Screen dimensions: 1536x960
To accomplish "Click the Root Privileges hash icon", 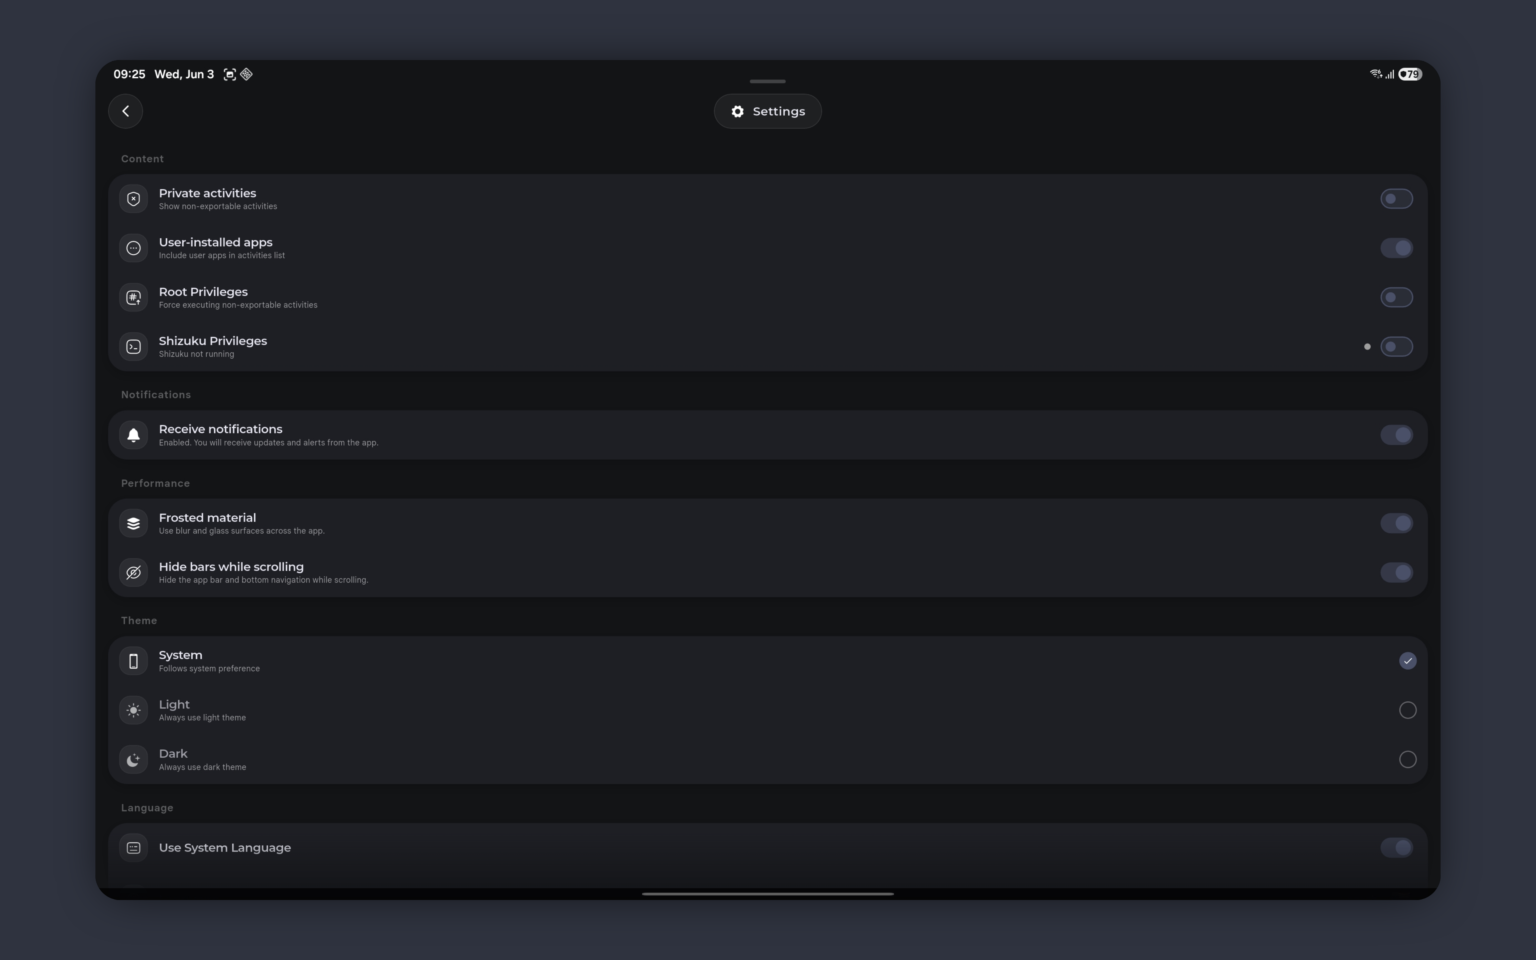I will [x=133, y=297].
